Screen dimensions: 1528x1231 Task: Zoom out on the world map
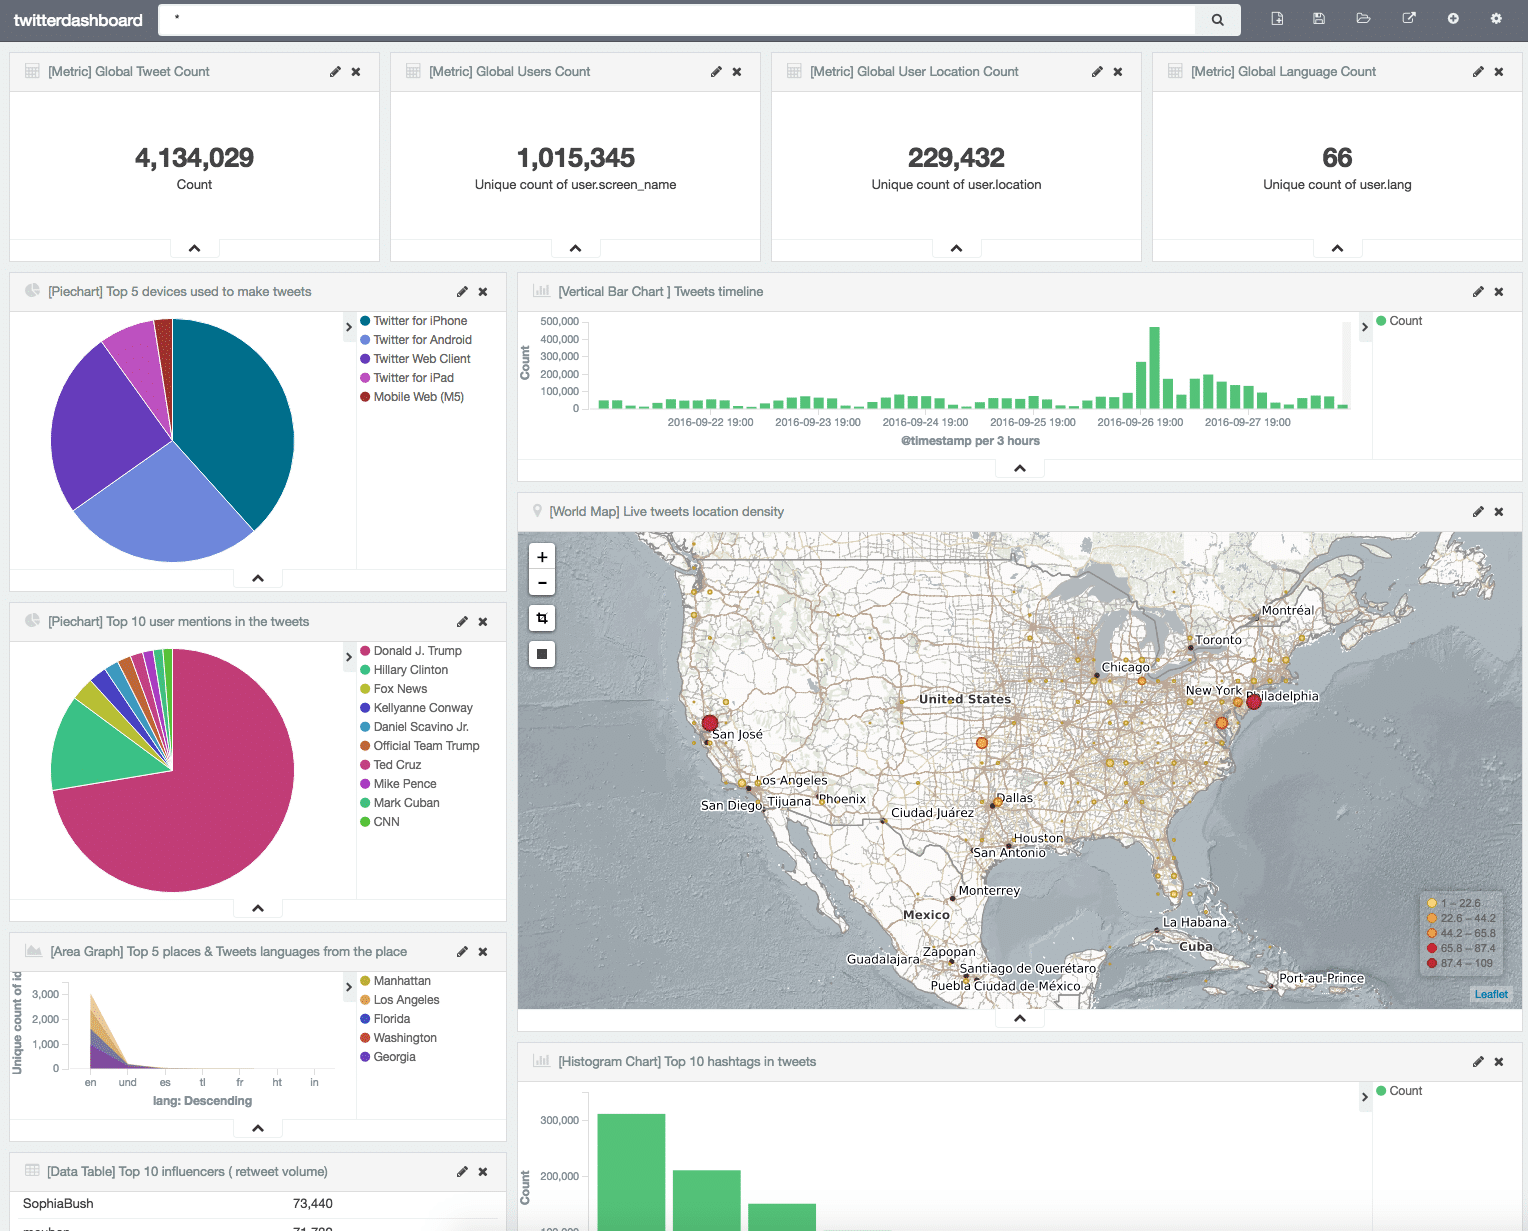click(542, 583)
